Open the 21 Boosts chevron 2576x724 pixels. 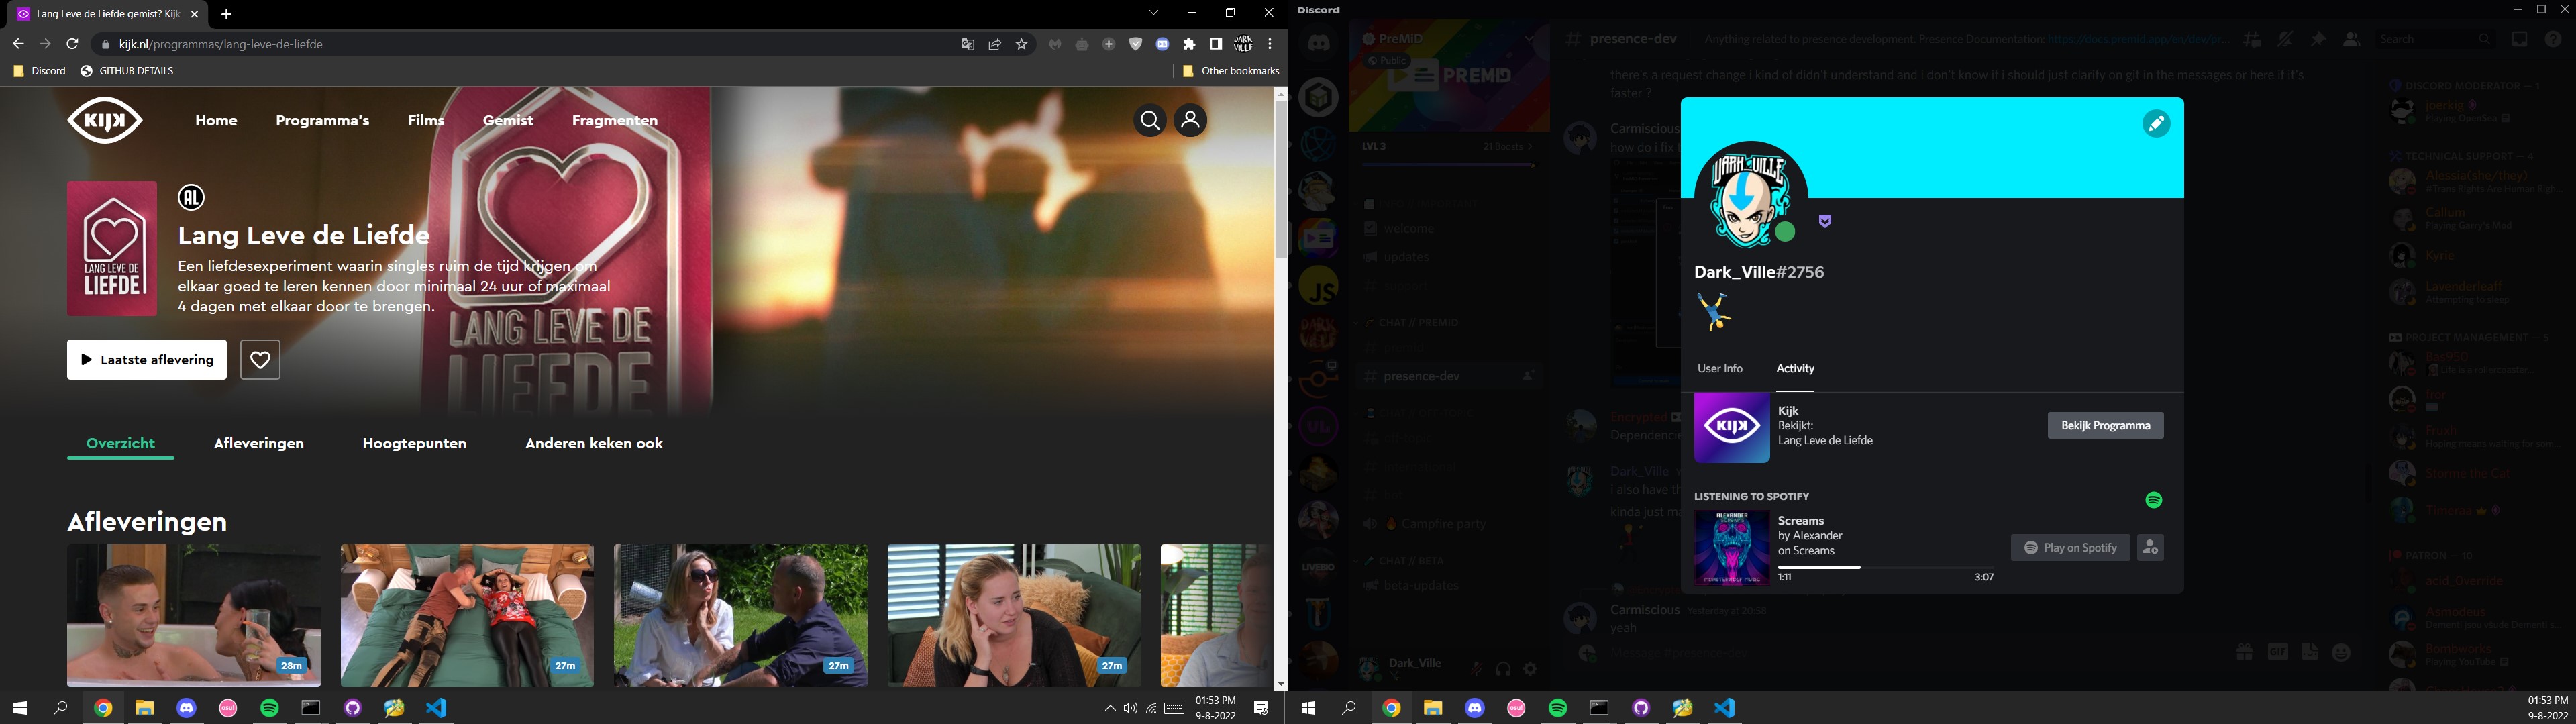1529,147
